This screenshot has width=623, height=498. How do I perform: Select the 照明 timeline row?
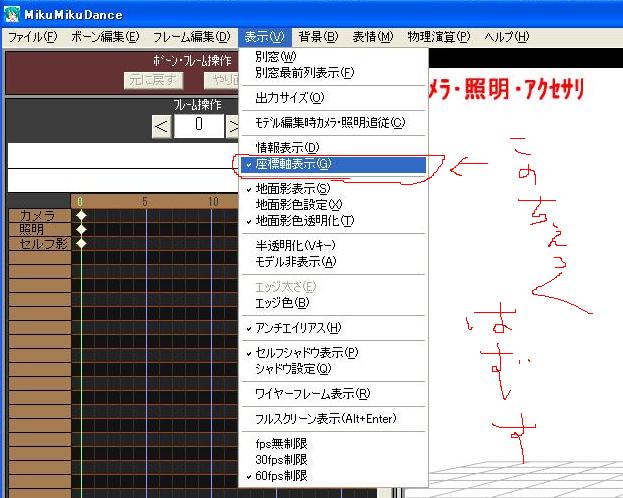[x=39, y=229]
